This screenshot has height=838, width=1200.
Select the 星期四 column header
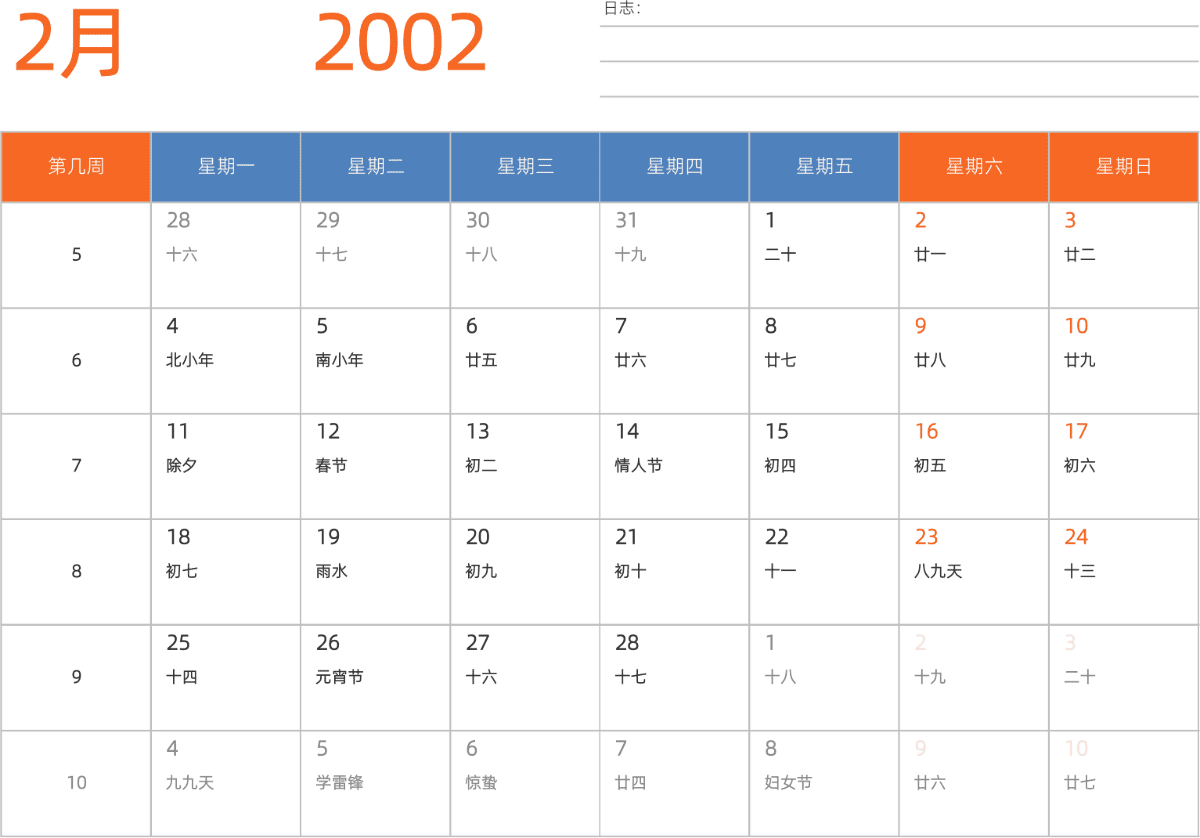[x=675, y=167]
